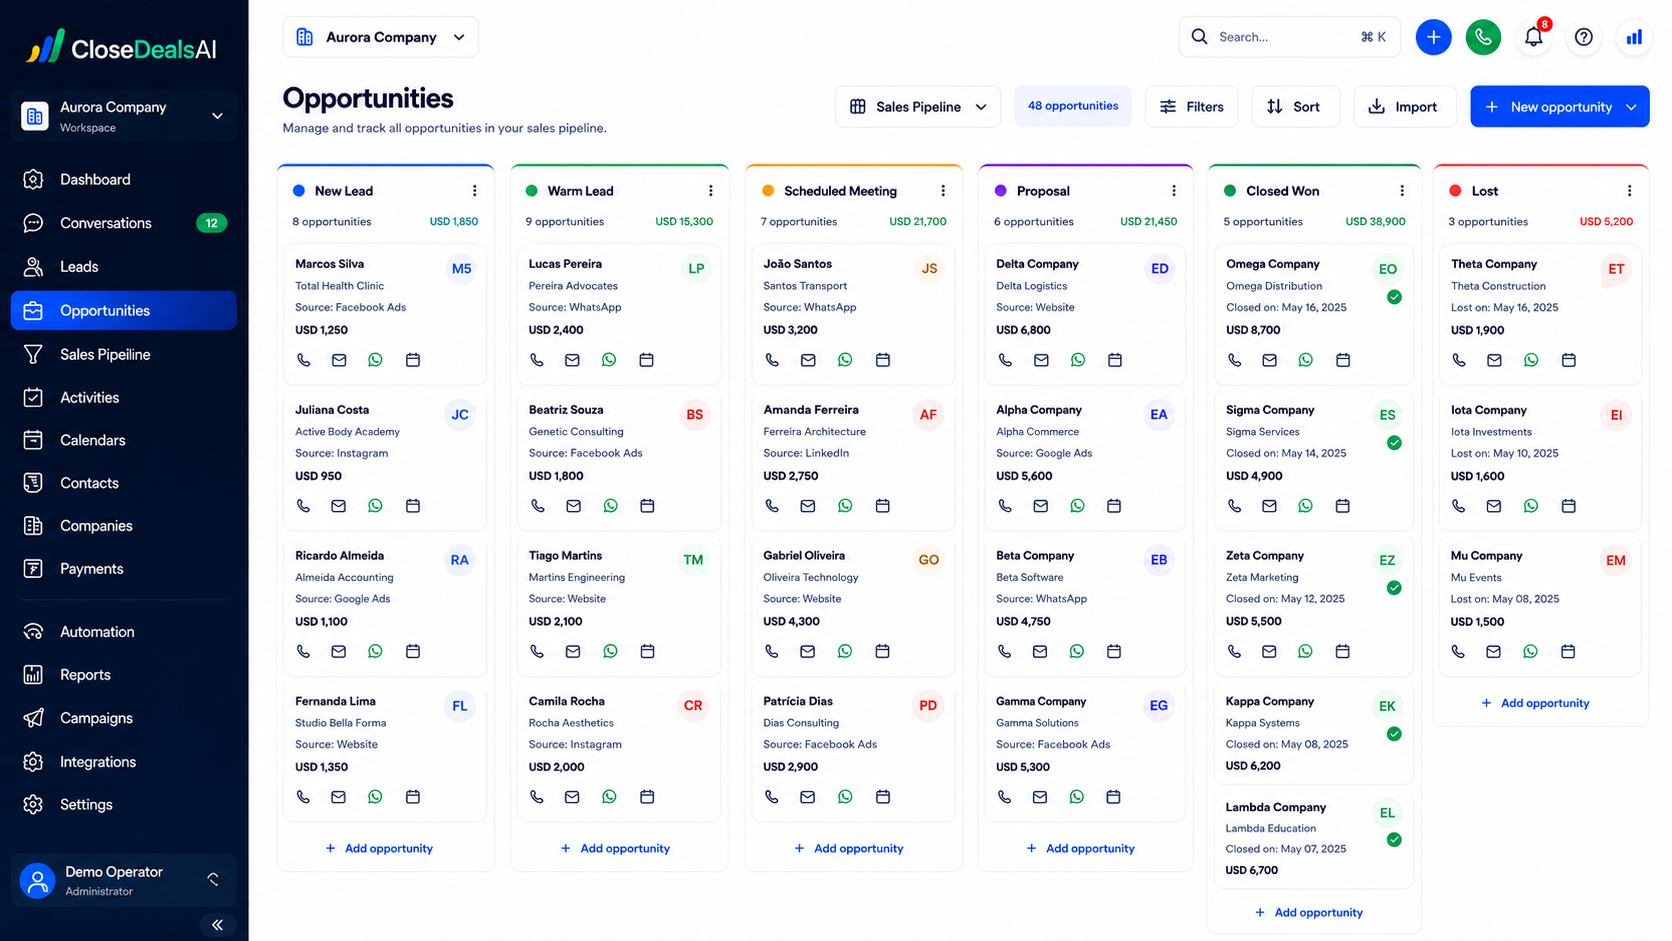1672x941 pixels.
Task: Click WhatsApp icon on Omega Company card
Action: [1306, 360]
